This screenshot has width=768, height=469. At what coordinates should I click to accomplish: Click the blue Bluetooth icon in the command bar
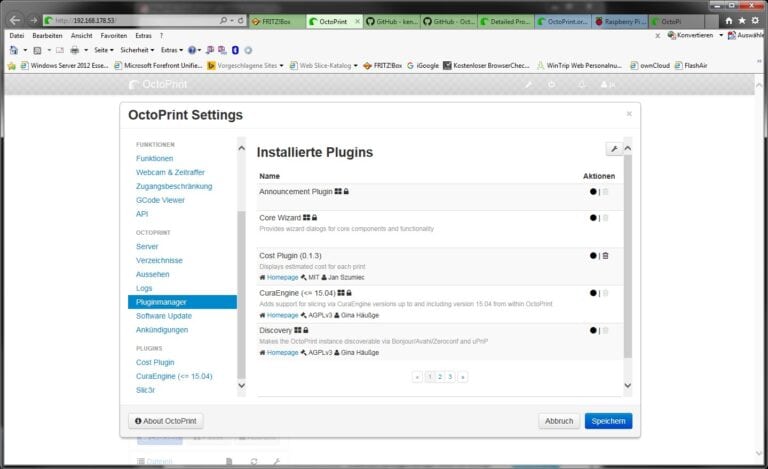(x=235, y=50)
